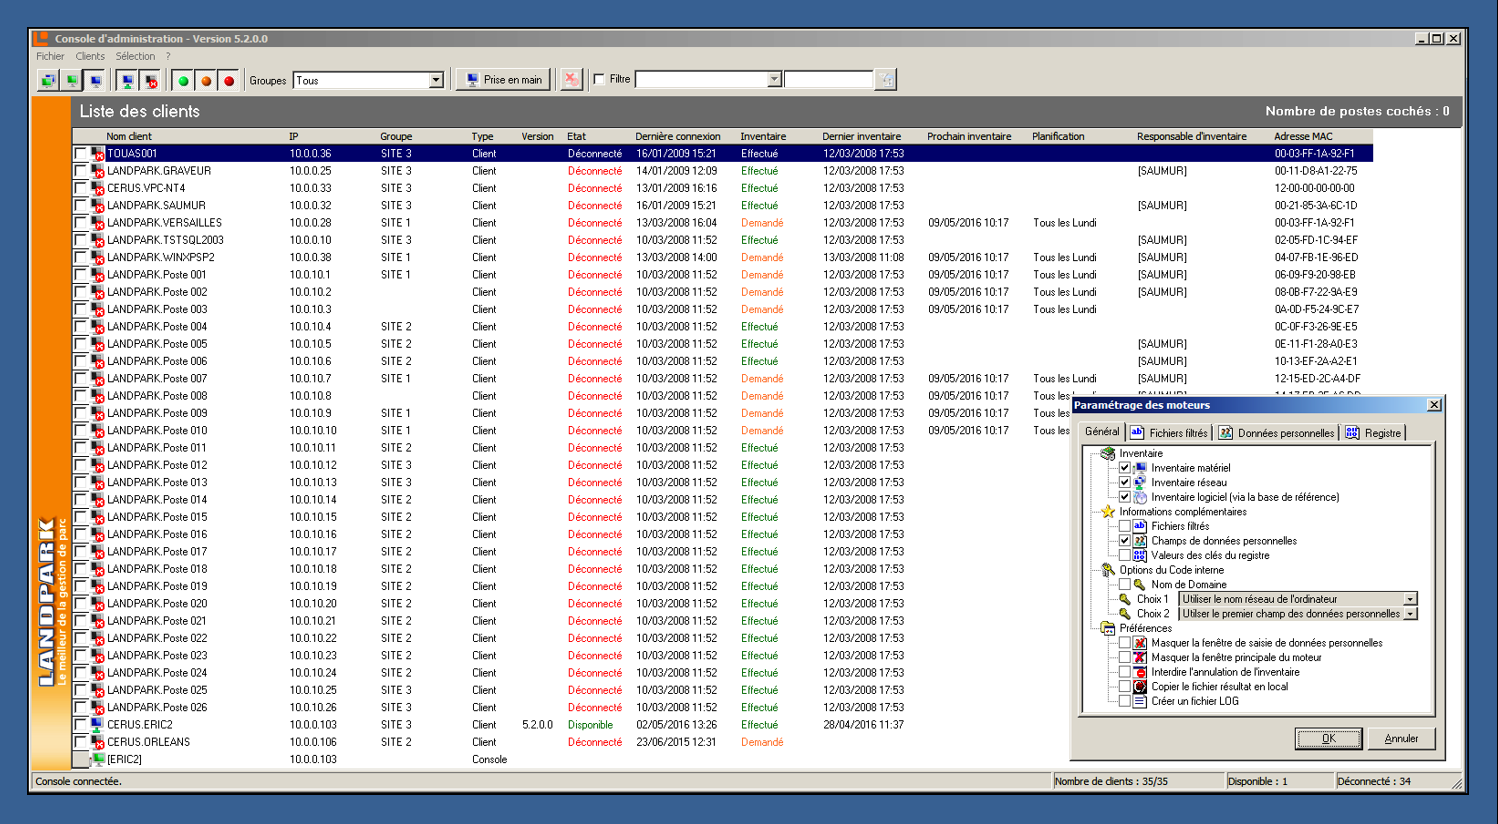Open the Choix 1 dropdown
The width and height of the screenshot is (1498, 824).
tap(1410, 600)
